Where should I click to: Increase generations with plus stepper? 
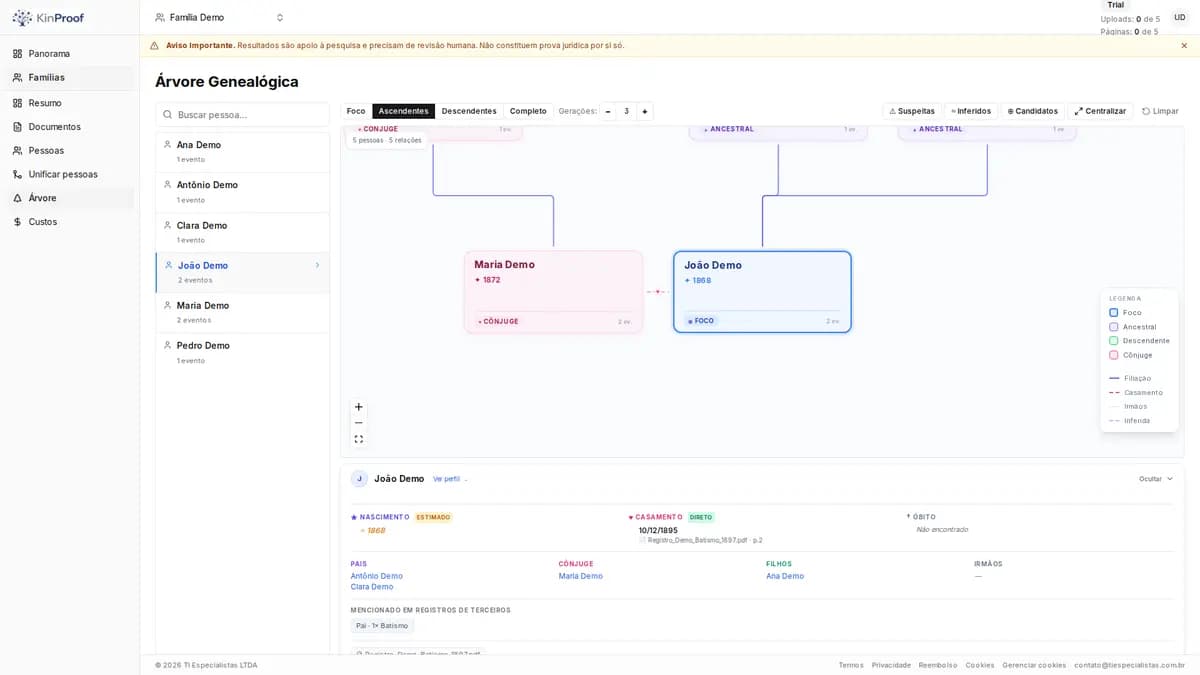pos(644,111)
